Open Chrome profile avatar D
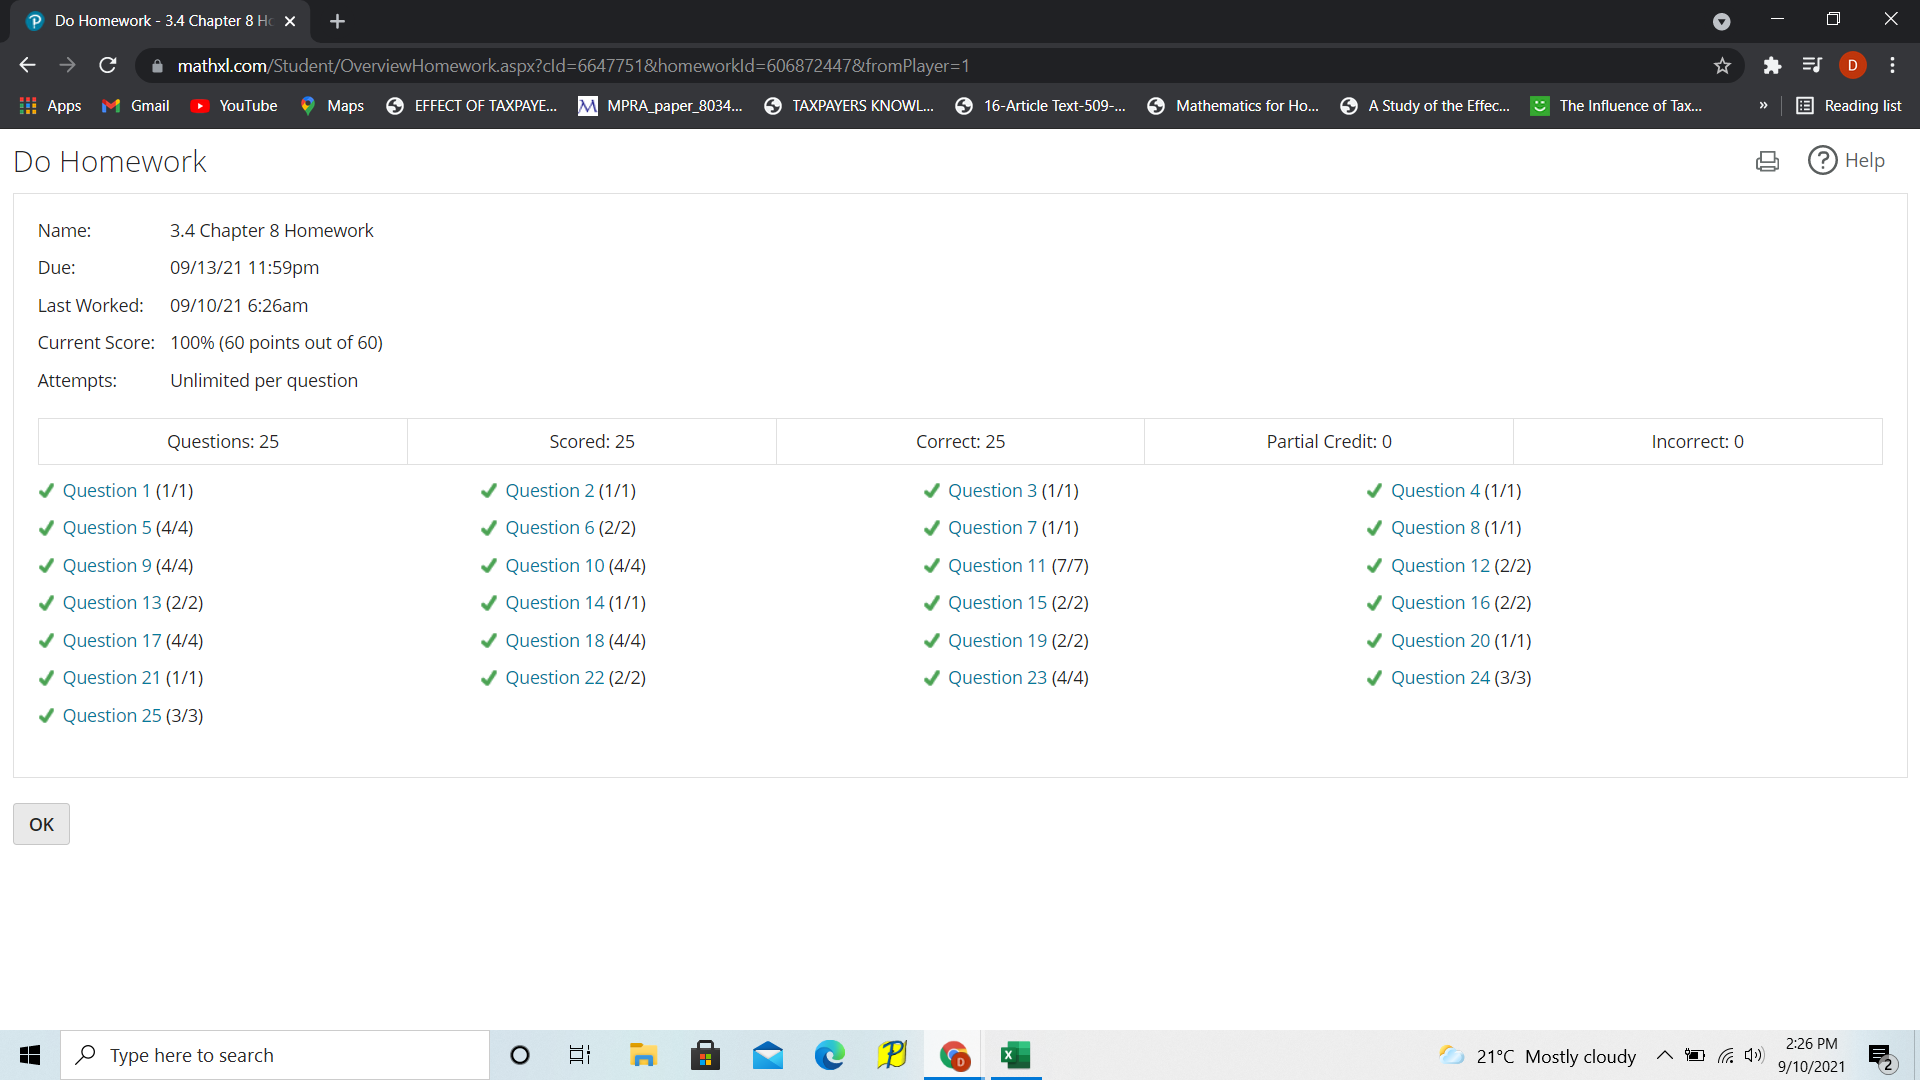Image resolution: width=1920 pixels, height=1080 pixels. pos(1852,65)
